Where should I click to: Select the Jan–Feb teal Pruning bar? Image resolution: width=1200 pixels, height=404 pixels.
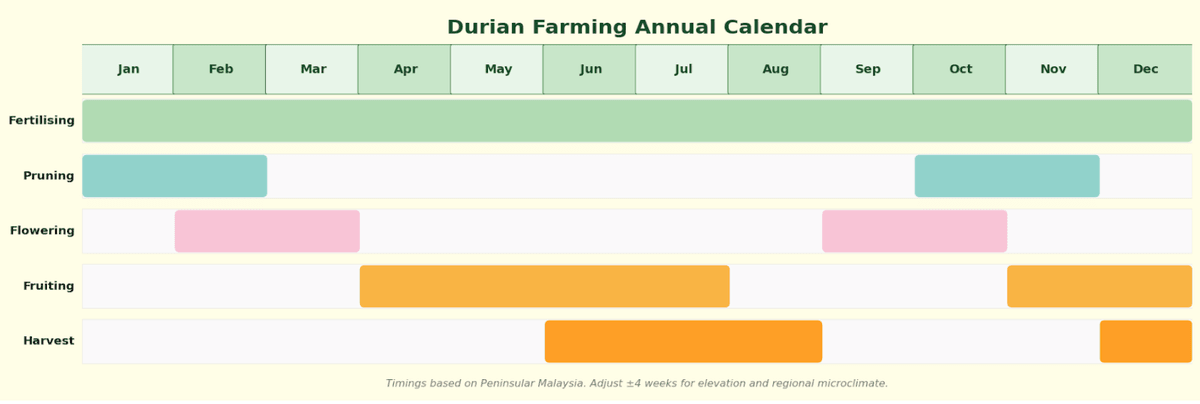(x=175, y=176)
